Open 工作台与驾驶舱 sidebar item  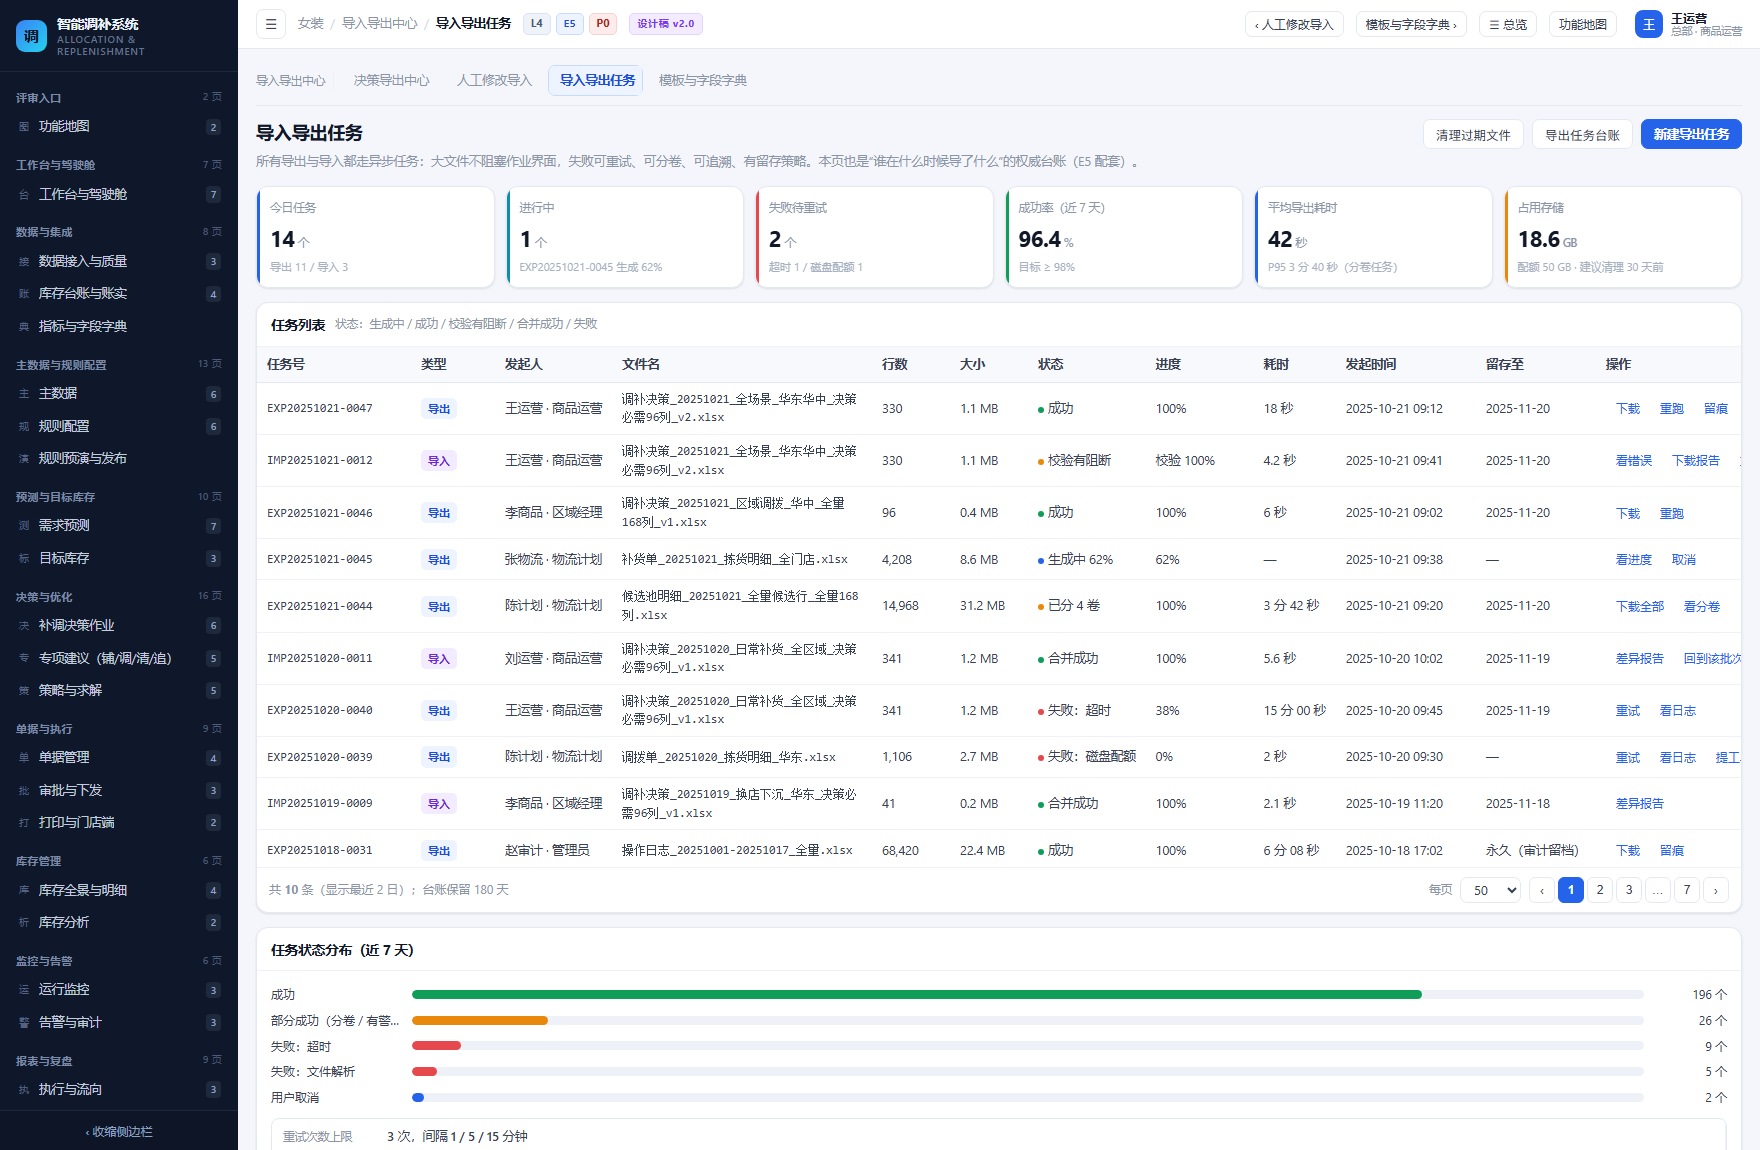pos(119,195)
